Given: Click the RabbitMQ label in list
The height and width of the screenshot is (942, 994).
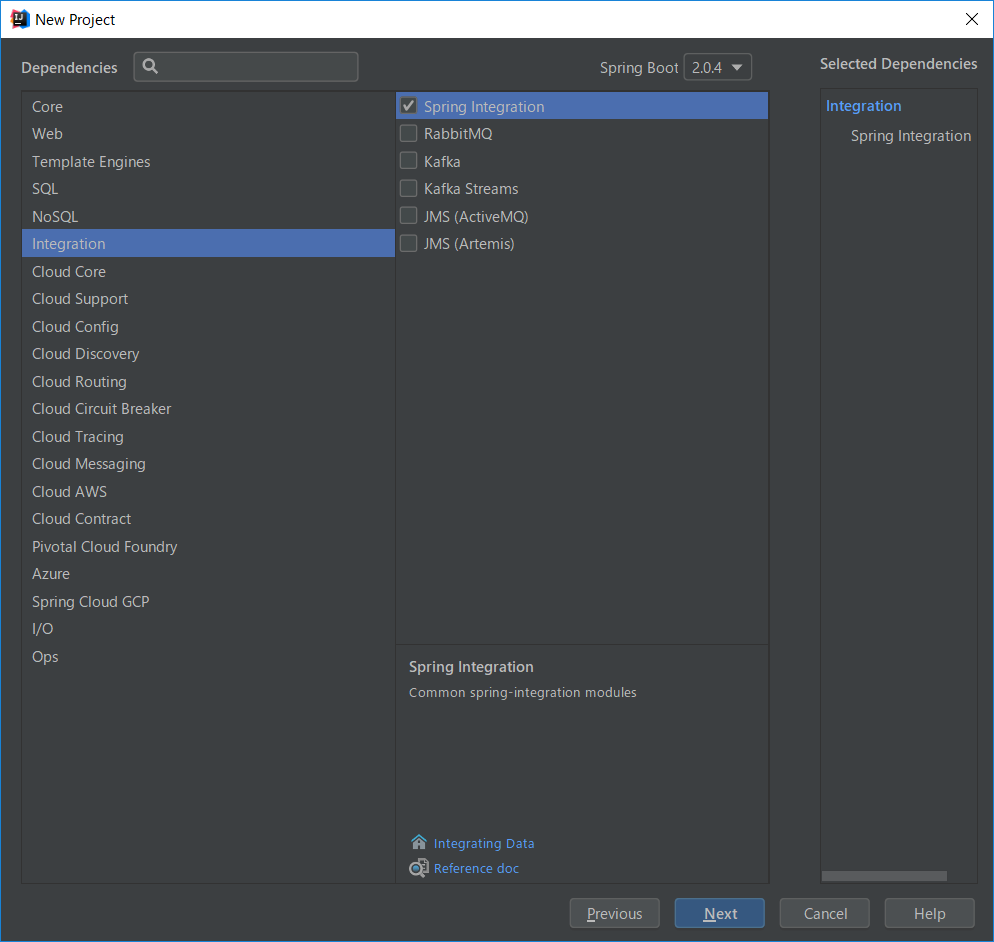Looking at the screenshot, I should point(458,134).
